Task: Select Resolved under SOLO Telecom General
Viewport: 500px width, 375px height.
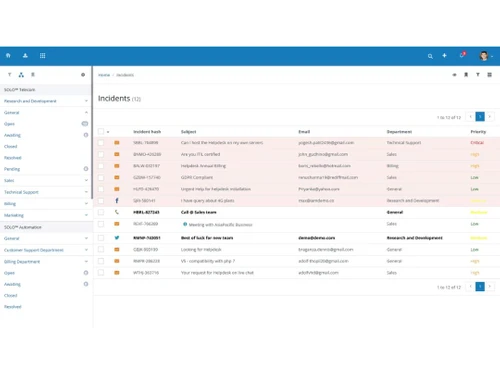Action: coord(13,158)
